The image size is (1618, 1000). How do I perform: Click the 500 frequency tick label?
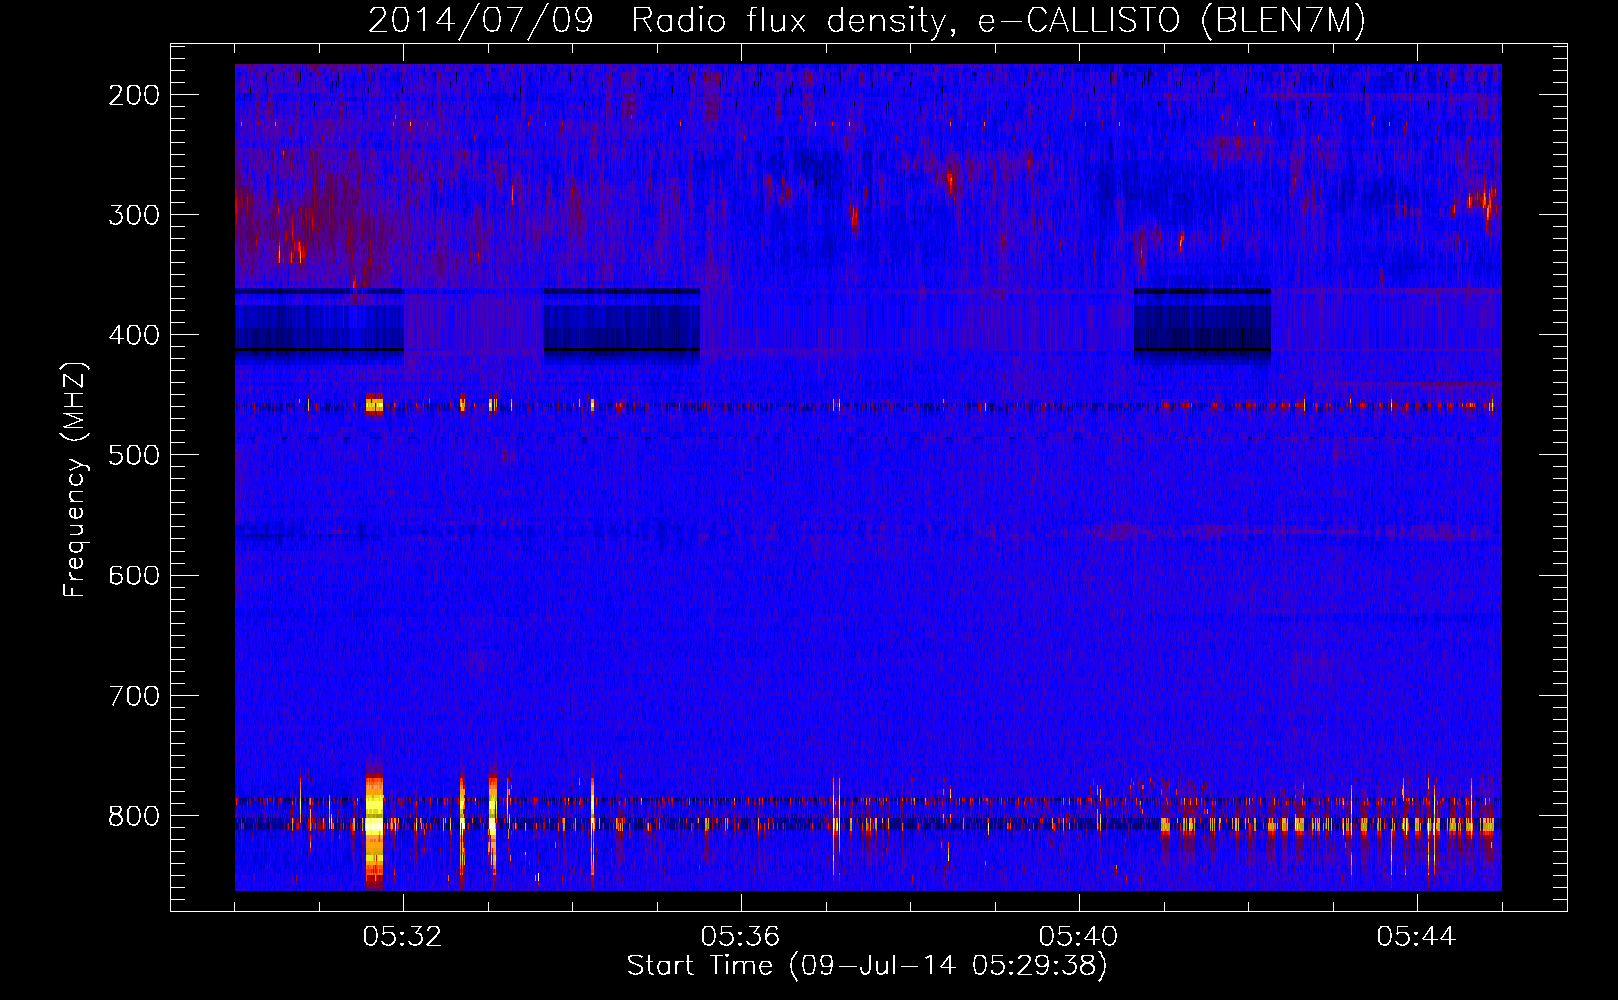[134, 455]
